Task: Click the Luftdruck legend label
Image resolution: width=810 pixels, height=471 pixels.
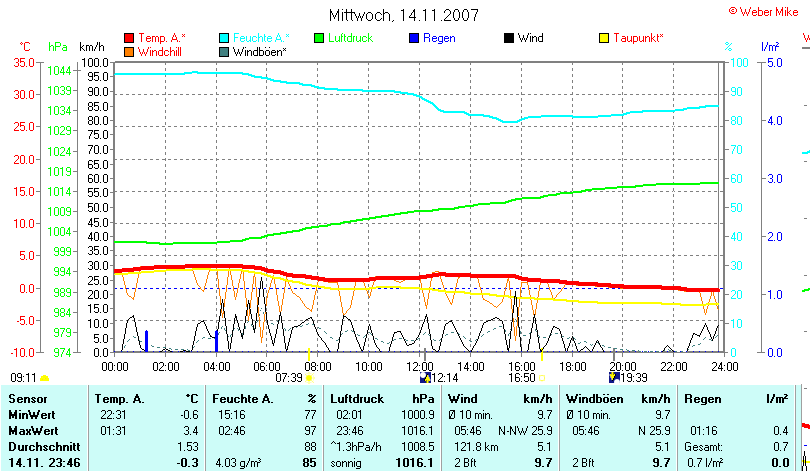Action: tap(350, 38)
